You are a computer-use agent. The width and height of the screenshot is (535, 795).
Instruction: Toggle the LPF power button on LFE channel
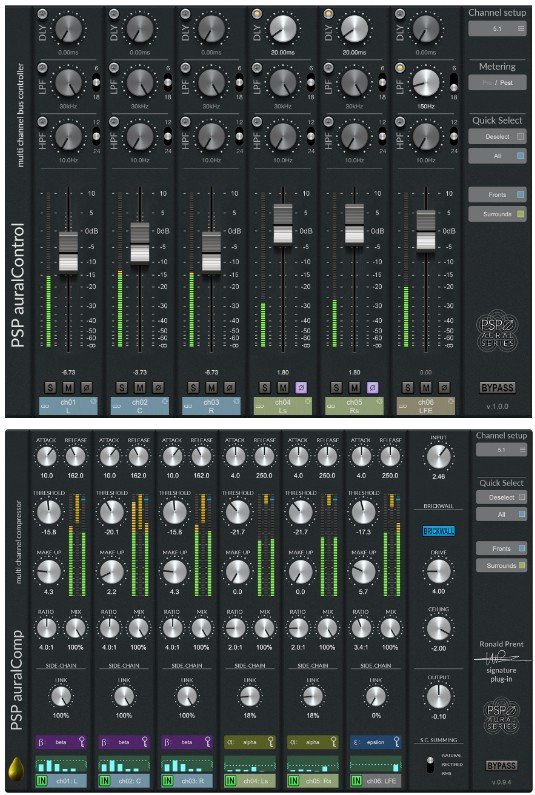coord(400,67)
